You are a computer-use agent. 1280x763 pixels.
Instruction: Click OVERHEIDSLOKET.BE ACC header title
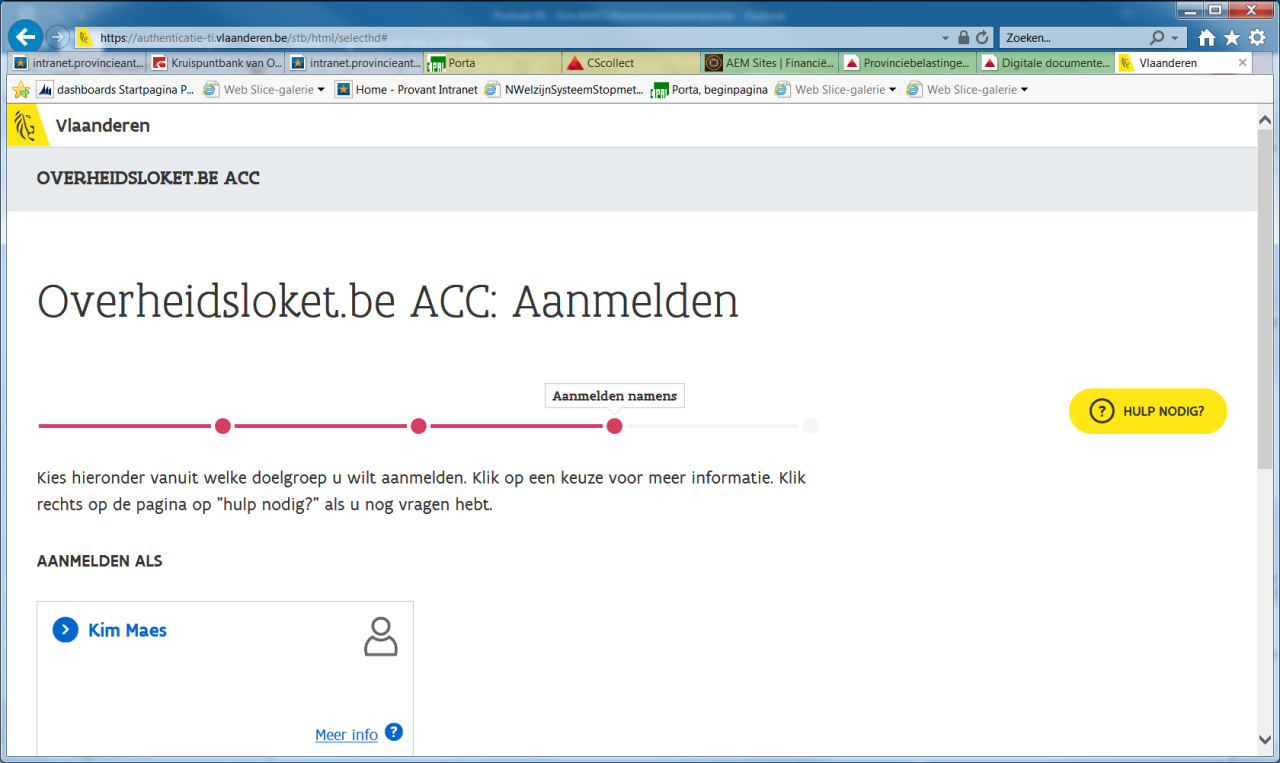[x=148, y=179]
